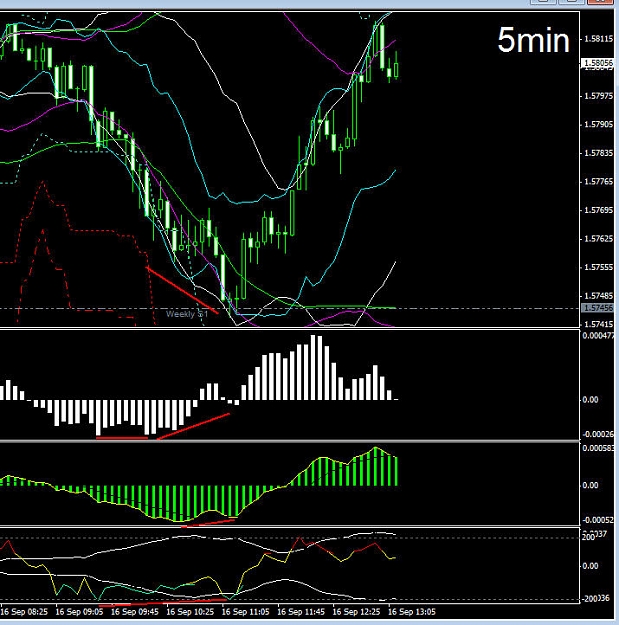Screen dimensions: 619x625
Task: Click time label 16 Sep 09:05
Action: point(79,611)
